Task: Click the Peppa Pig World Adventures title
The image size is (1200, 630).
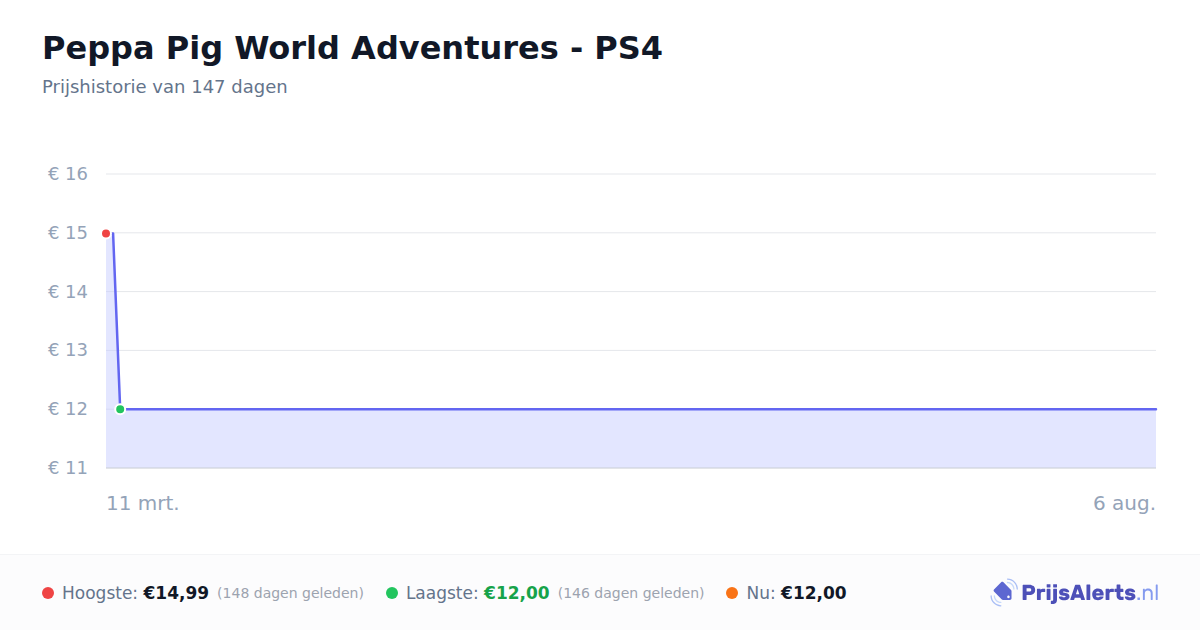Action: (x=352, y=48)
